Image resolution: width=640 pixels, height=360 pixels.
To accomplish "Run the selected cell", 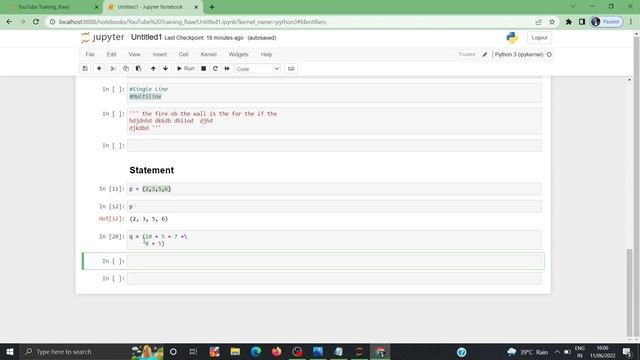I will point(186,69).
